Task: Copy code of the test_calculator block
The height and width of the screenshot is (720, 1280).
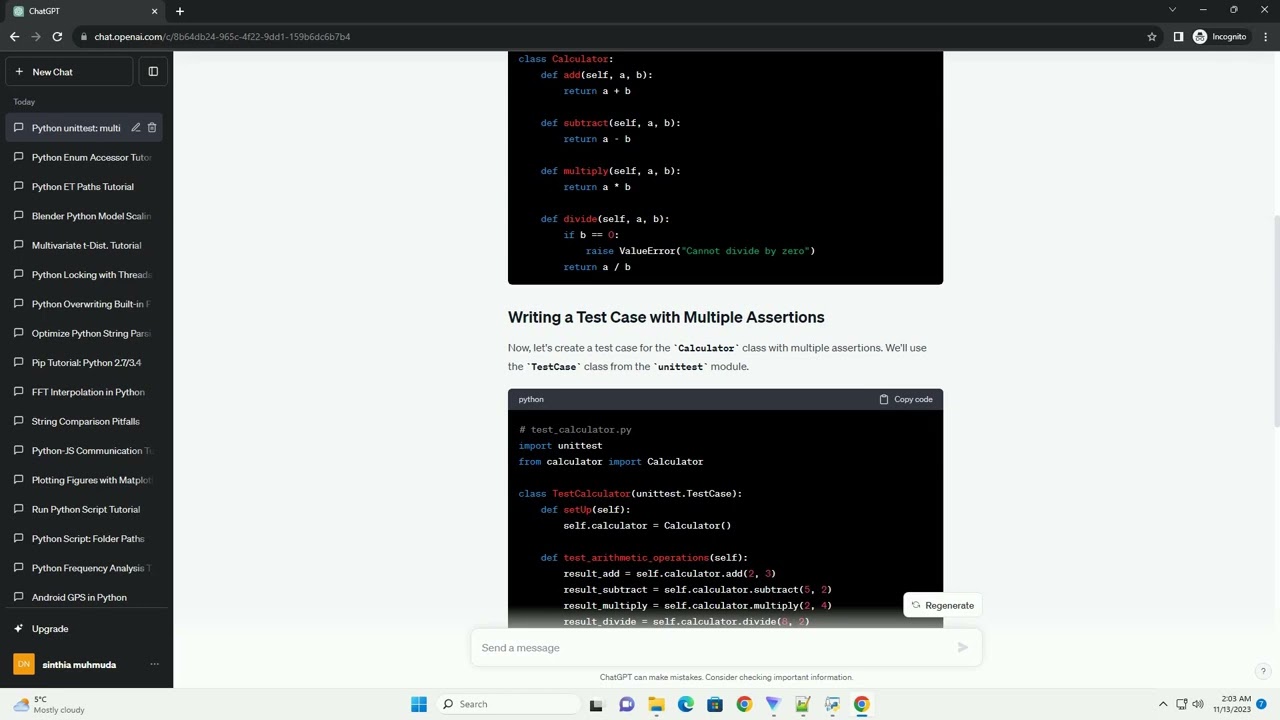Action: tap(906, 399)
